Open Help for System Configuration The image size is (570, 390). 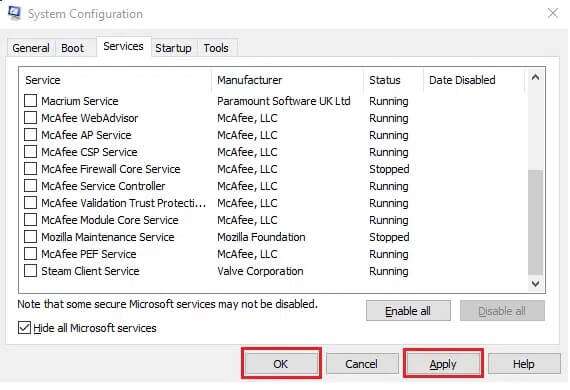point(523,364)
